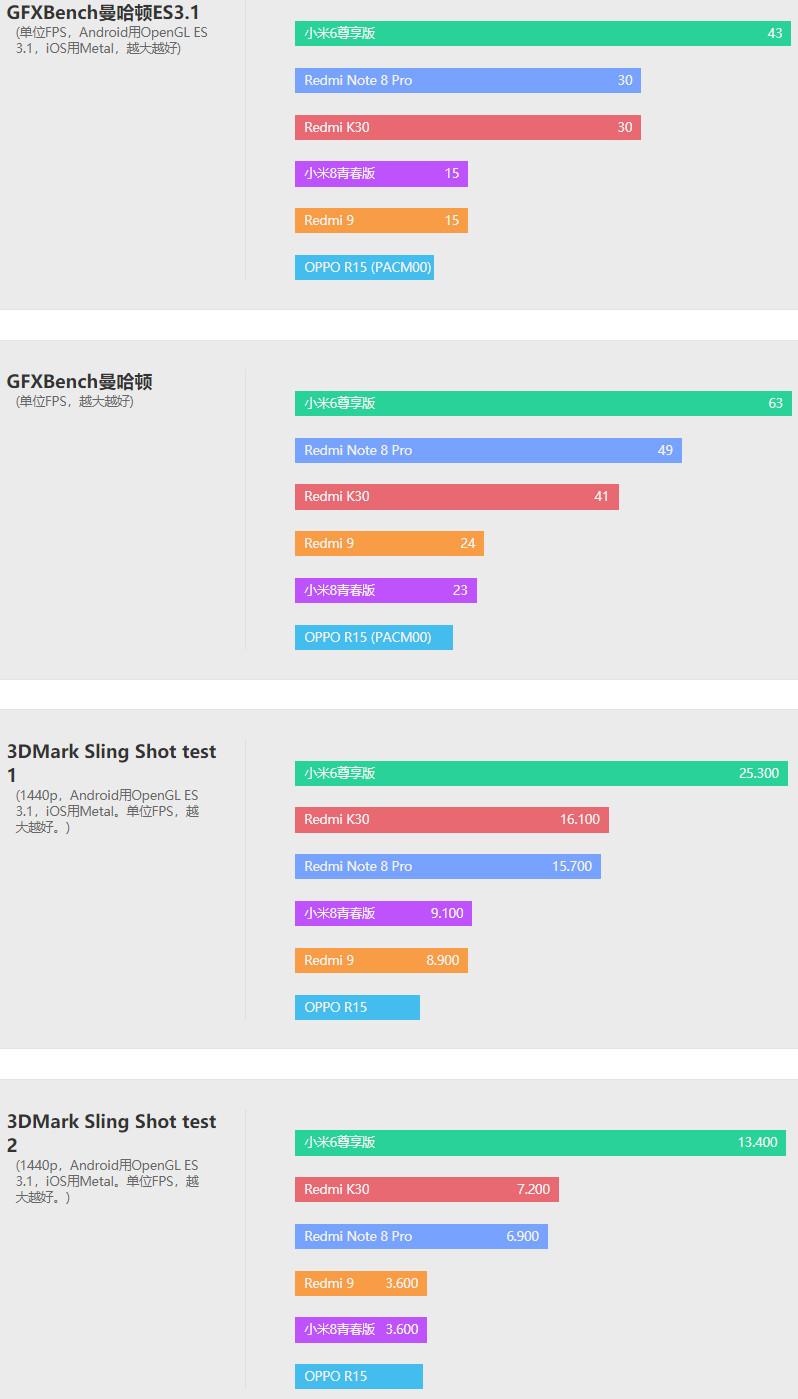Click the 小米6尊享版 bar in GFXBench曼哈顿ES3.1
798x1399 pixels.
(543, 33)
